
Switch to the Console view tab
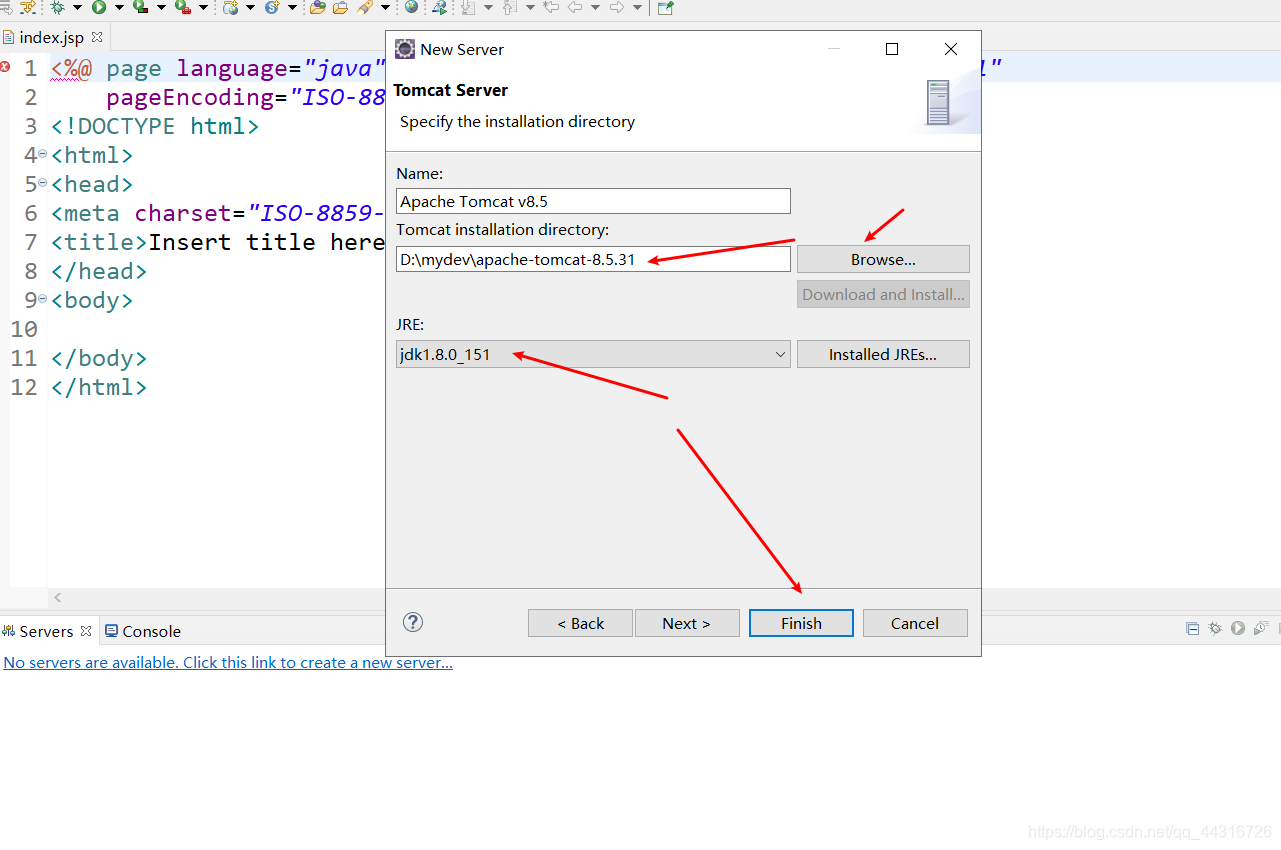pyautogui.click(x=143, y=631)
